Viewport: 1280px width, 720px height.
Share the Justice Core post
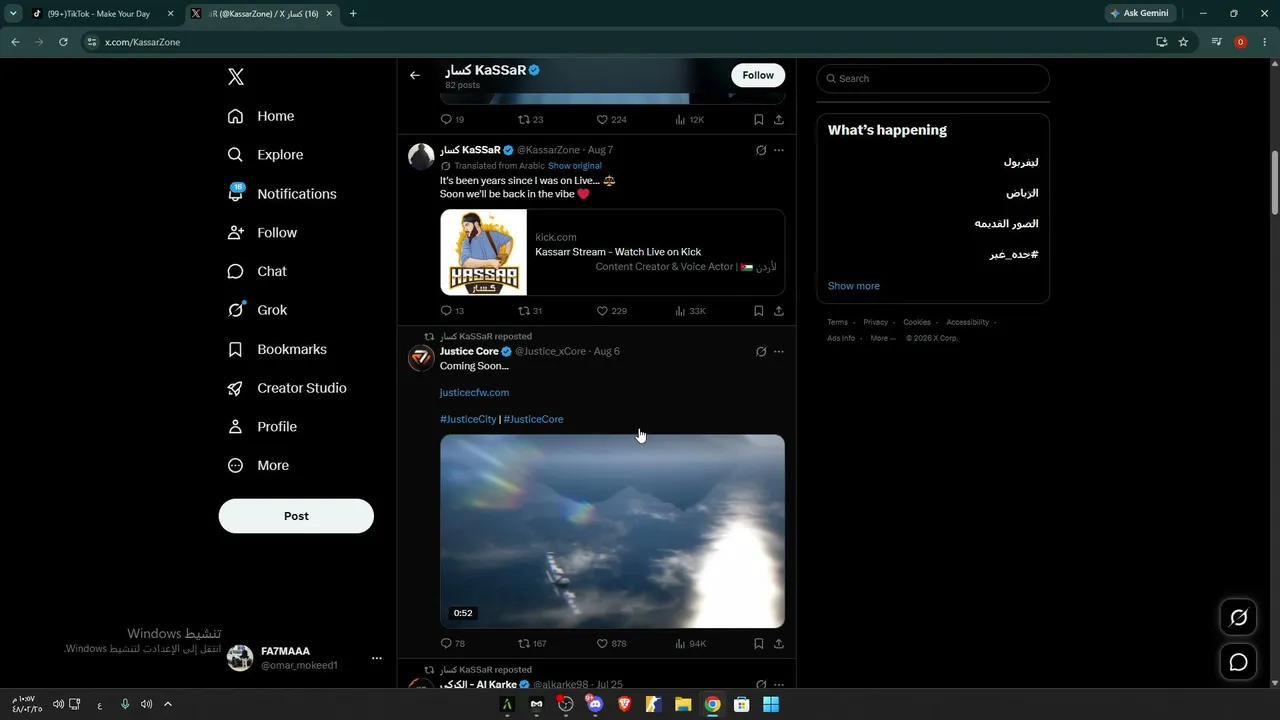point(779,644)
